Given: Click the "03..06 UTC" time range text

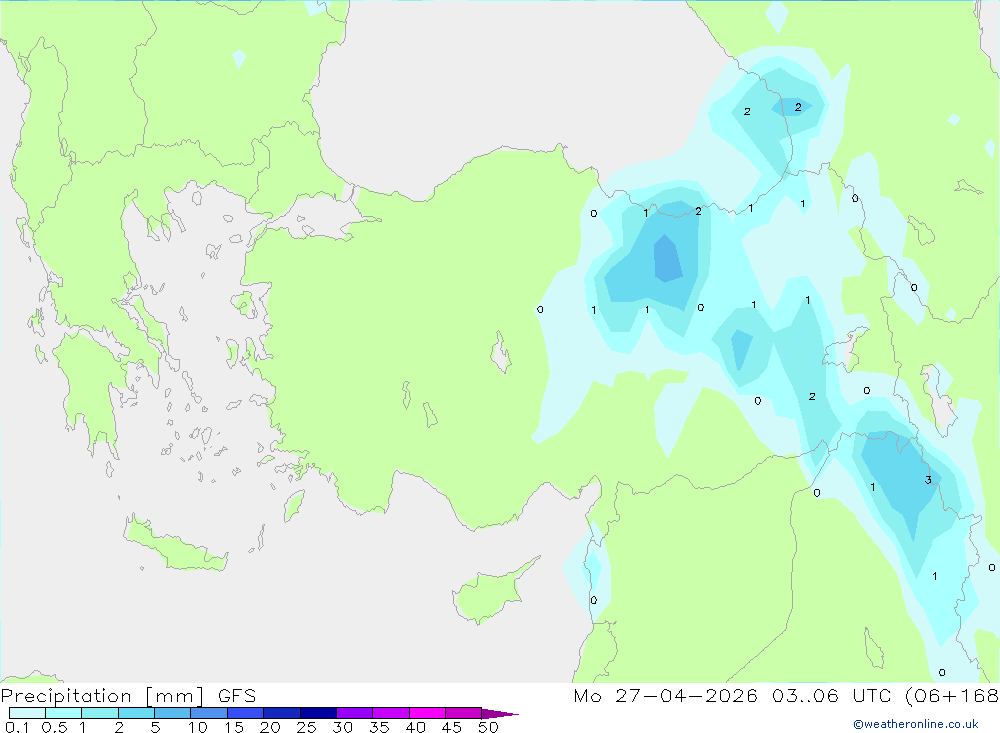Looking at the screenshot, I should point(834,696).
